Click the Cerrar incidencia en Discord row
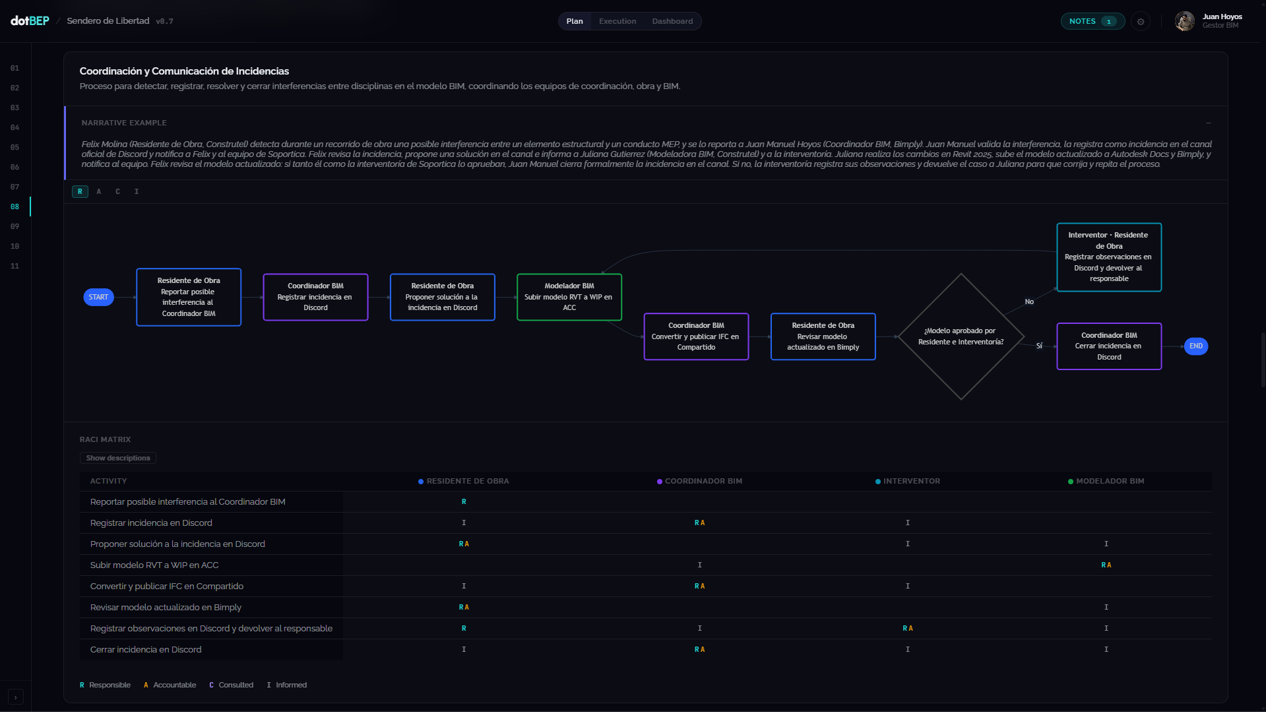This screenshot has height=712, width=1266. pyautogui.click(x=645, y=649)
